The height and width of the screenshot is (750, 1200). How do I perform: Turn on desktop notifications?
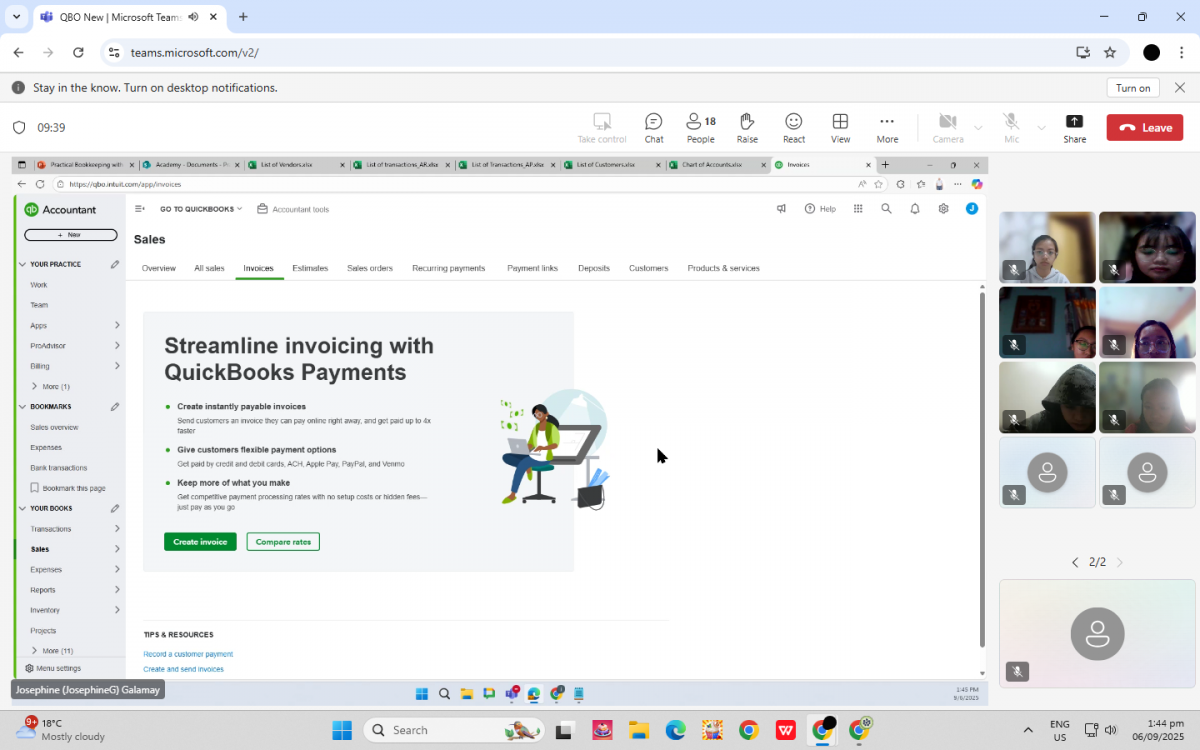(1132, 88)
